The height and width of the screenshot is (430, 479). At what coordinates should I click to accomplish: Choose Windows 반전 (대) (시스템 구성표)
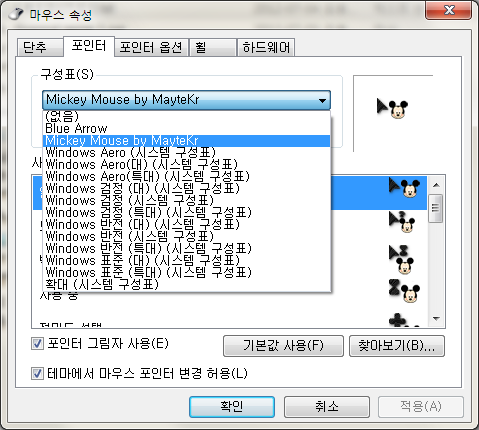tap(187, 224)
